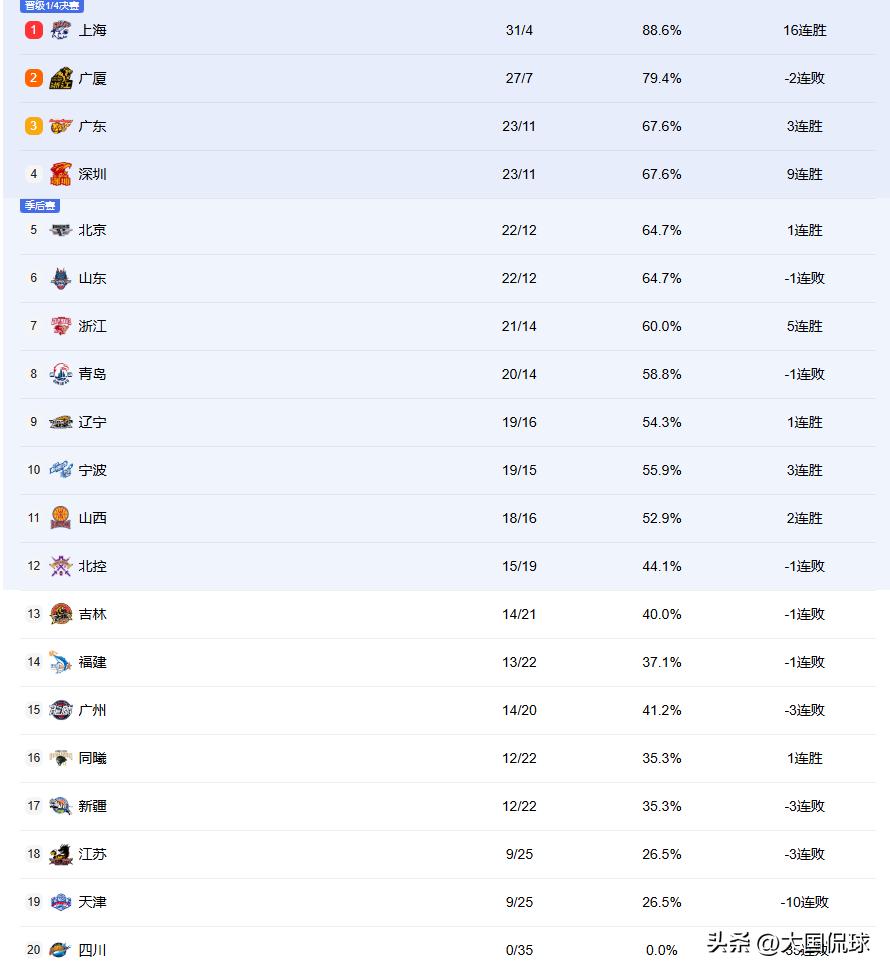Click the 晋级1/4决赛 blue label
Image resolution: width=890 pixels, height=974 pixels.
pyautogui.click(x=52, y=6)
